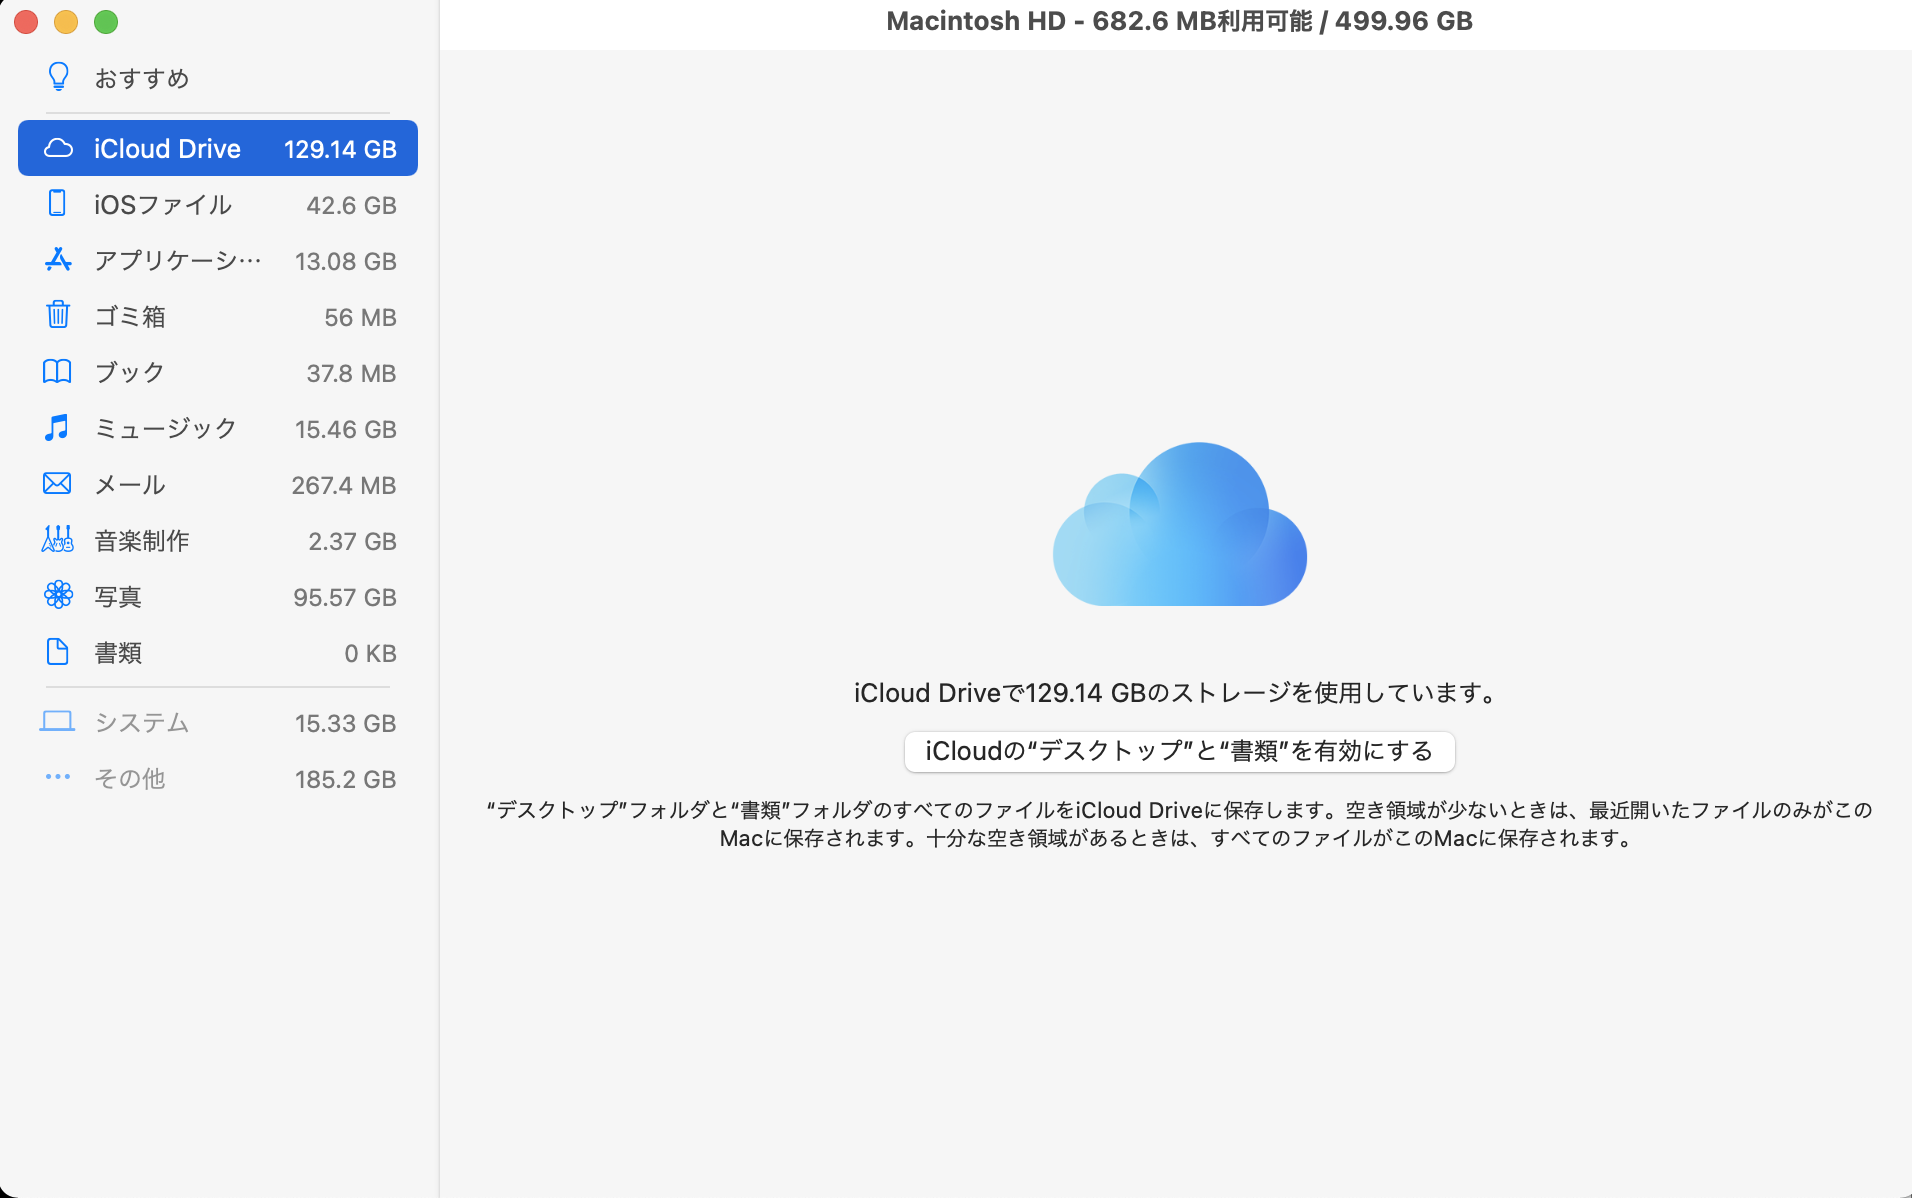
Task: Click the Macintosh HD window title
Action: coord(1180,21)
